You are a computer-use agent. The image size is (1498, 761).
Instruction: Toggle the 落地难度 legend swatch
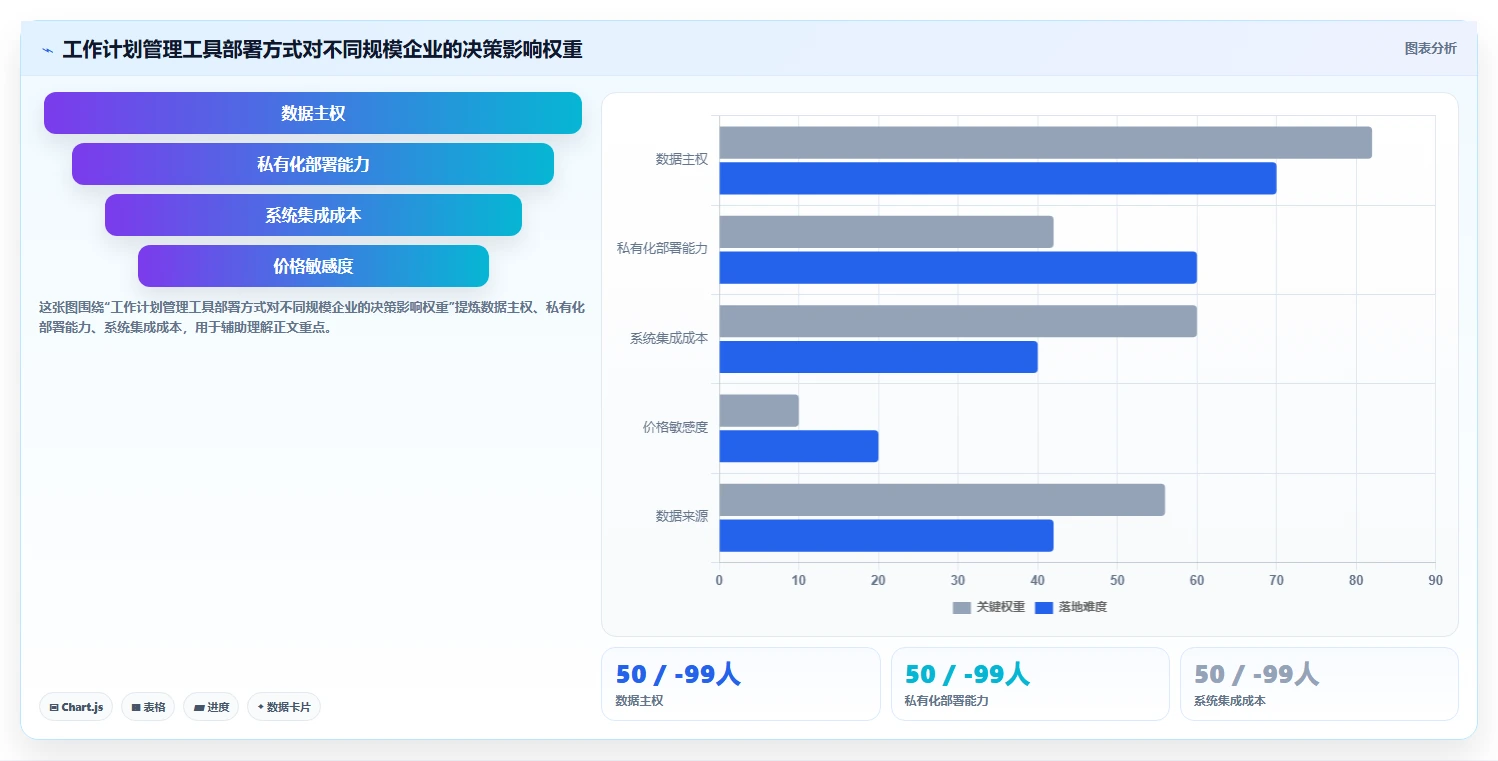(1044, 607)
